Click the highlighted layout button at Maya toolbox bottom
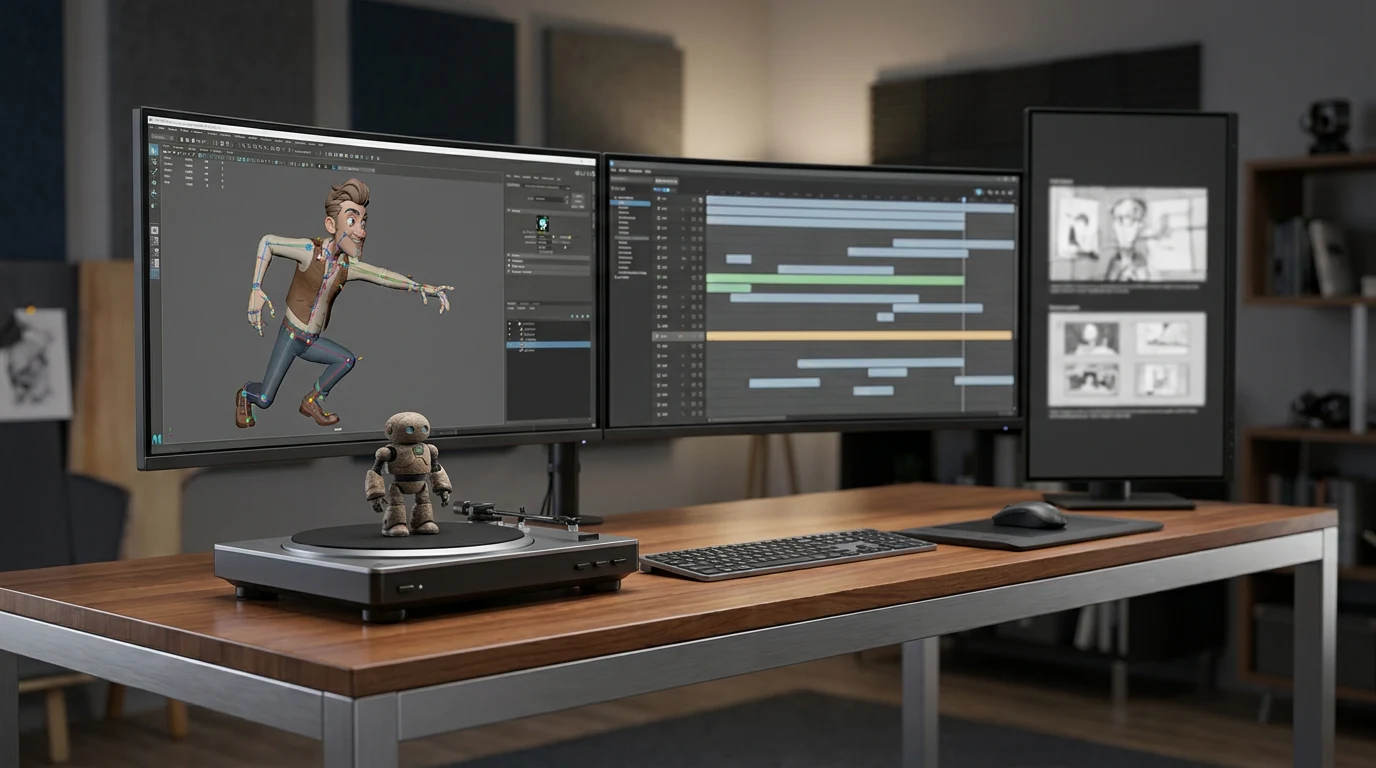Image resolution: width=1376 pixels, height=768 pixels. click(155, 274)
